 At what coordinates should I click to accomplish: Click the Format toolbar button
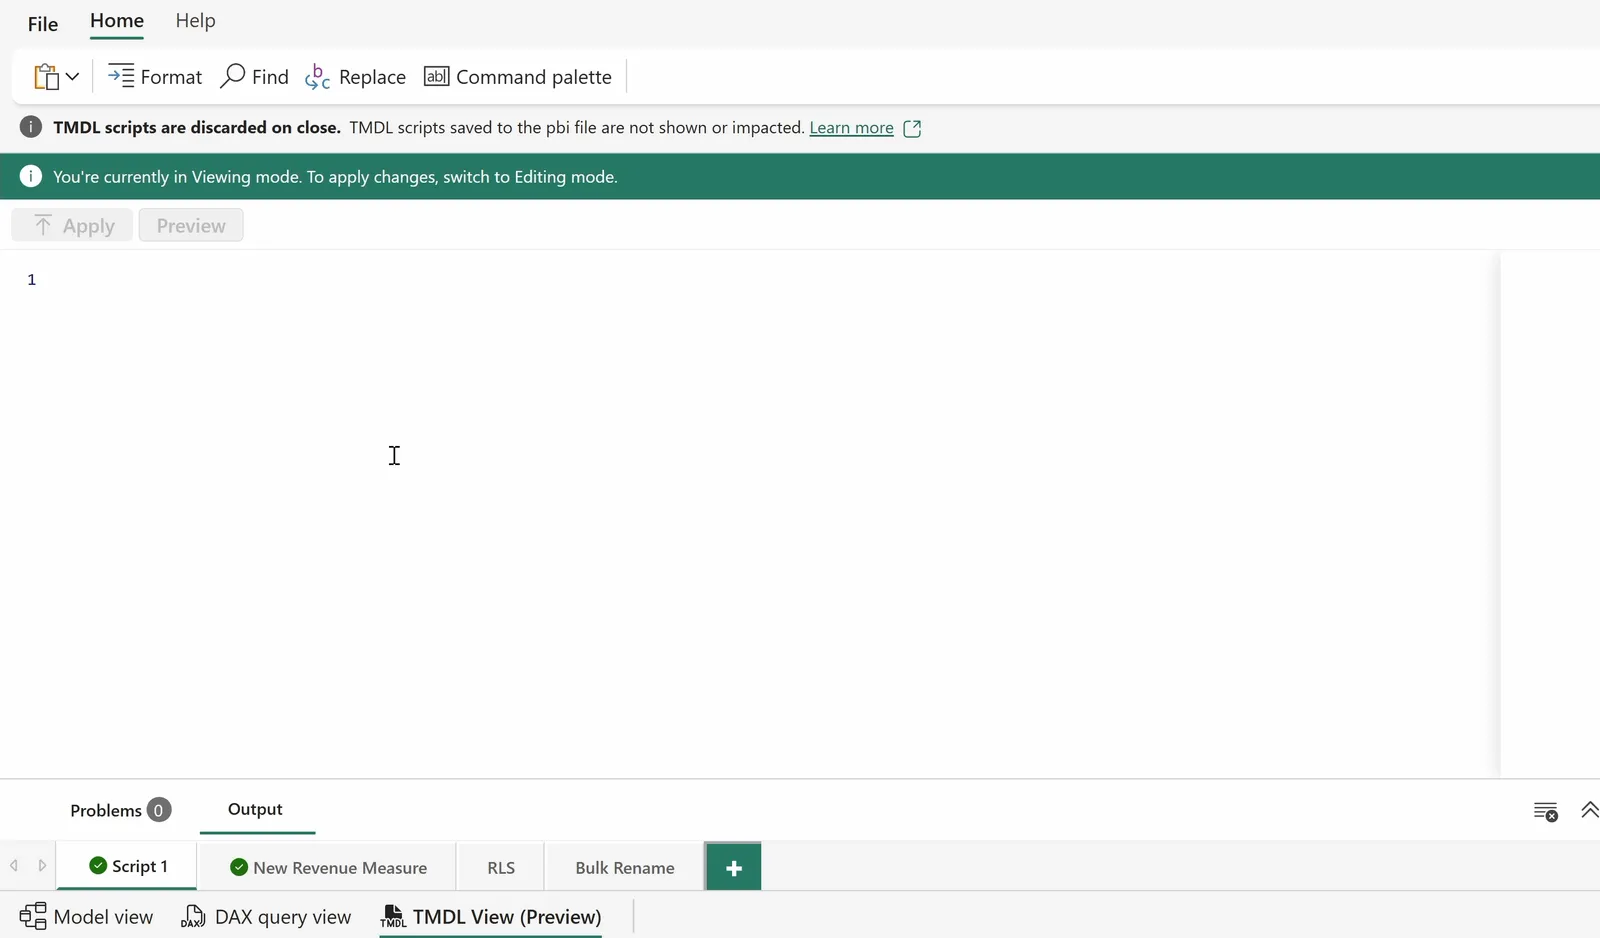(155, 77)
